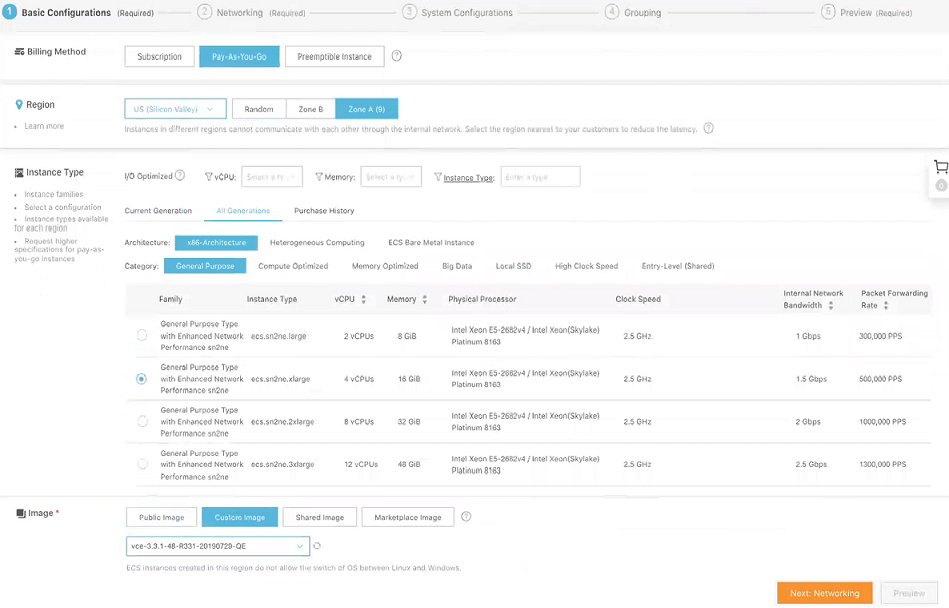Screen dimensions: 949x608
Task: Switch to the Purchase History tab
Action: 324,211
